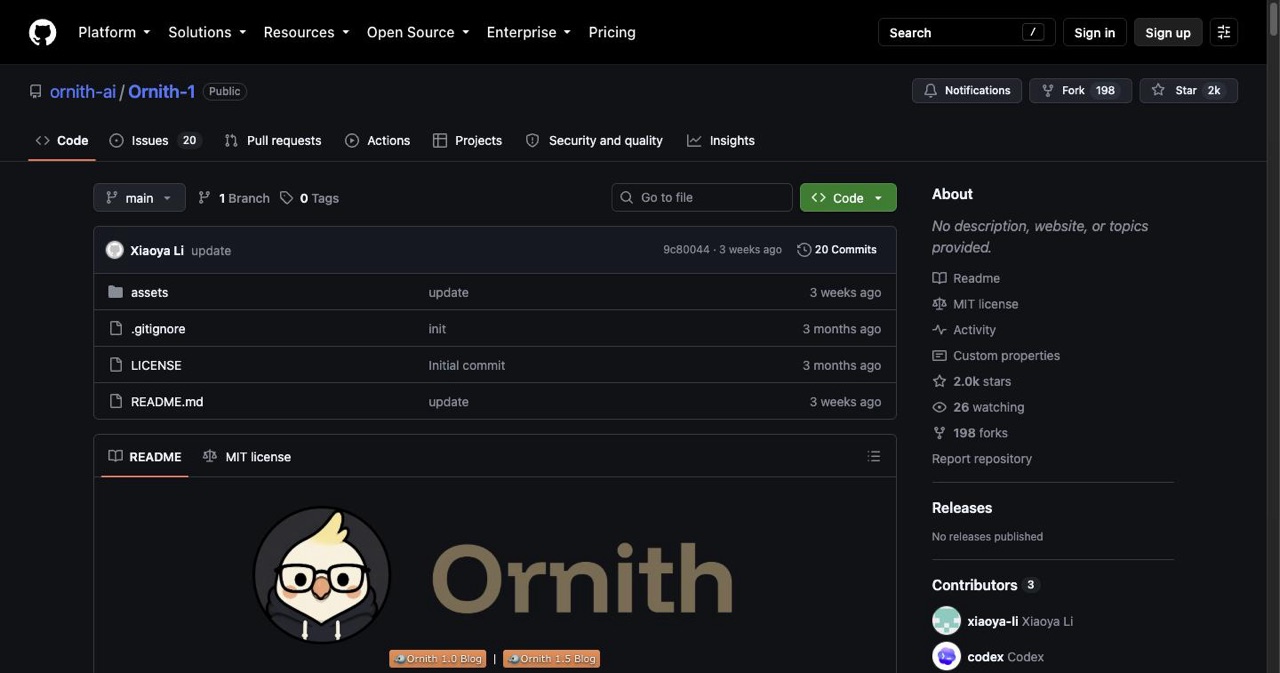Switch to the Projects tab

468,140
